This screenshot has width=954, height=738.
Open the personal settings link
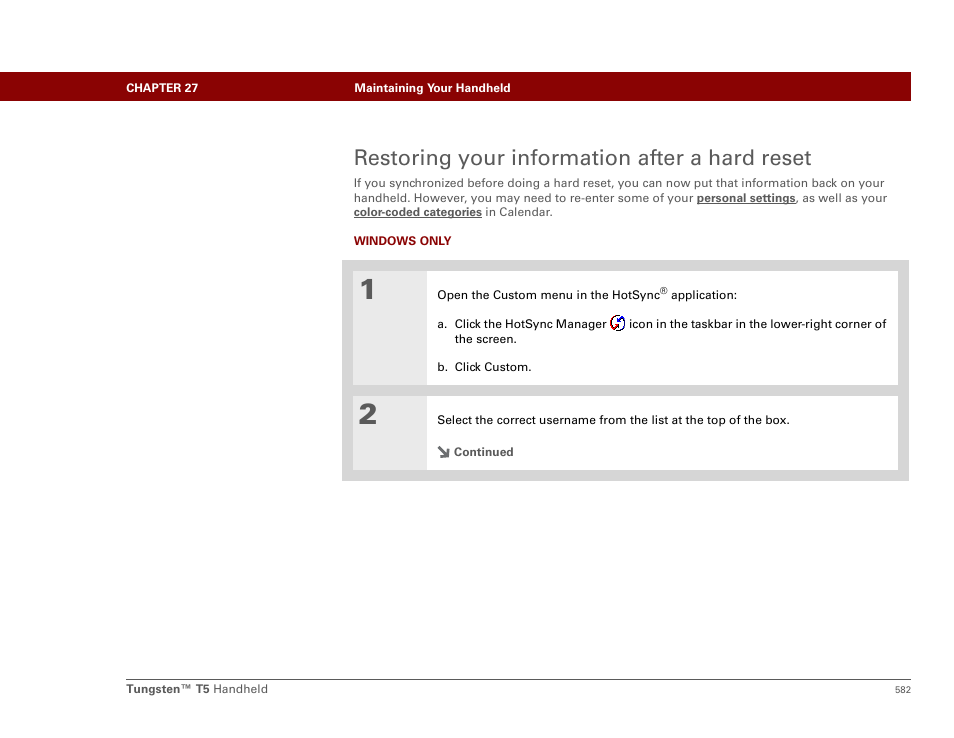click(745, 198)
